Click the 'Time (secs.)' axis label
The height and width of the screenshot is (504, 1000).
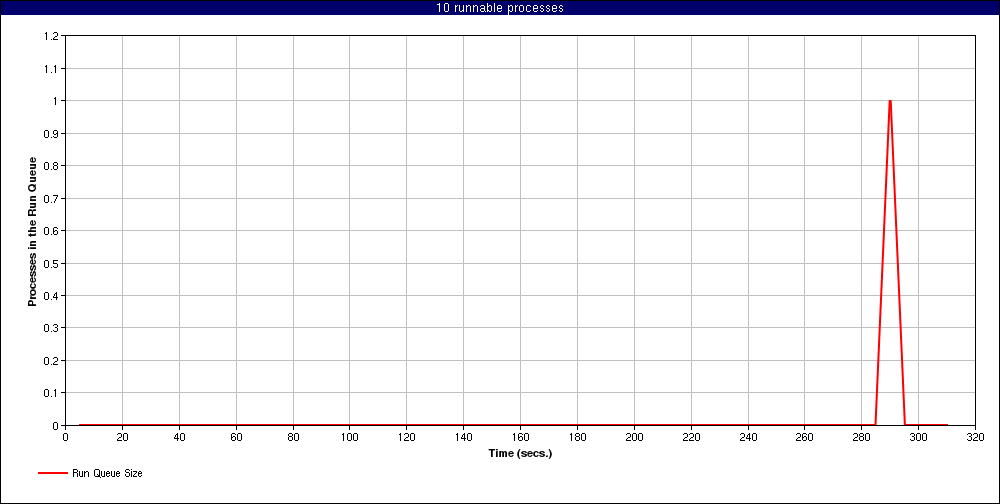520,454
